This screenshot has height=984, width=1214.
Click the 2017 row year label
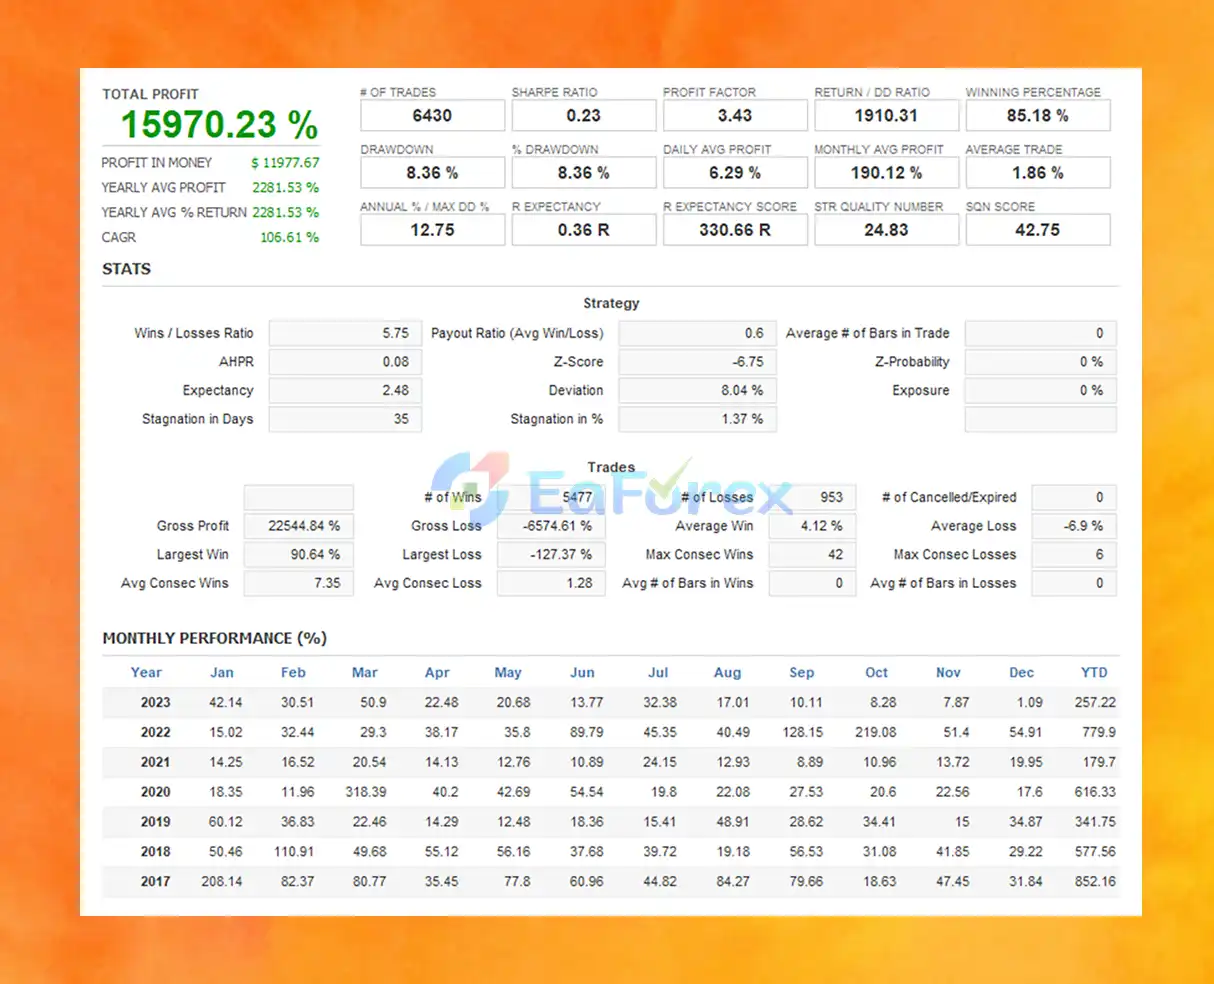[155, 882]
